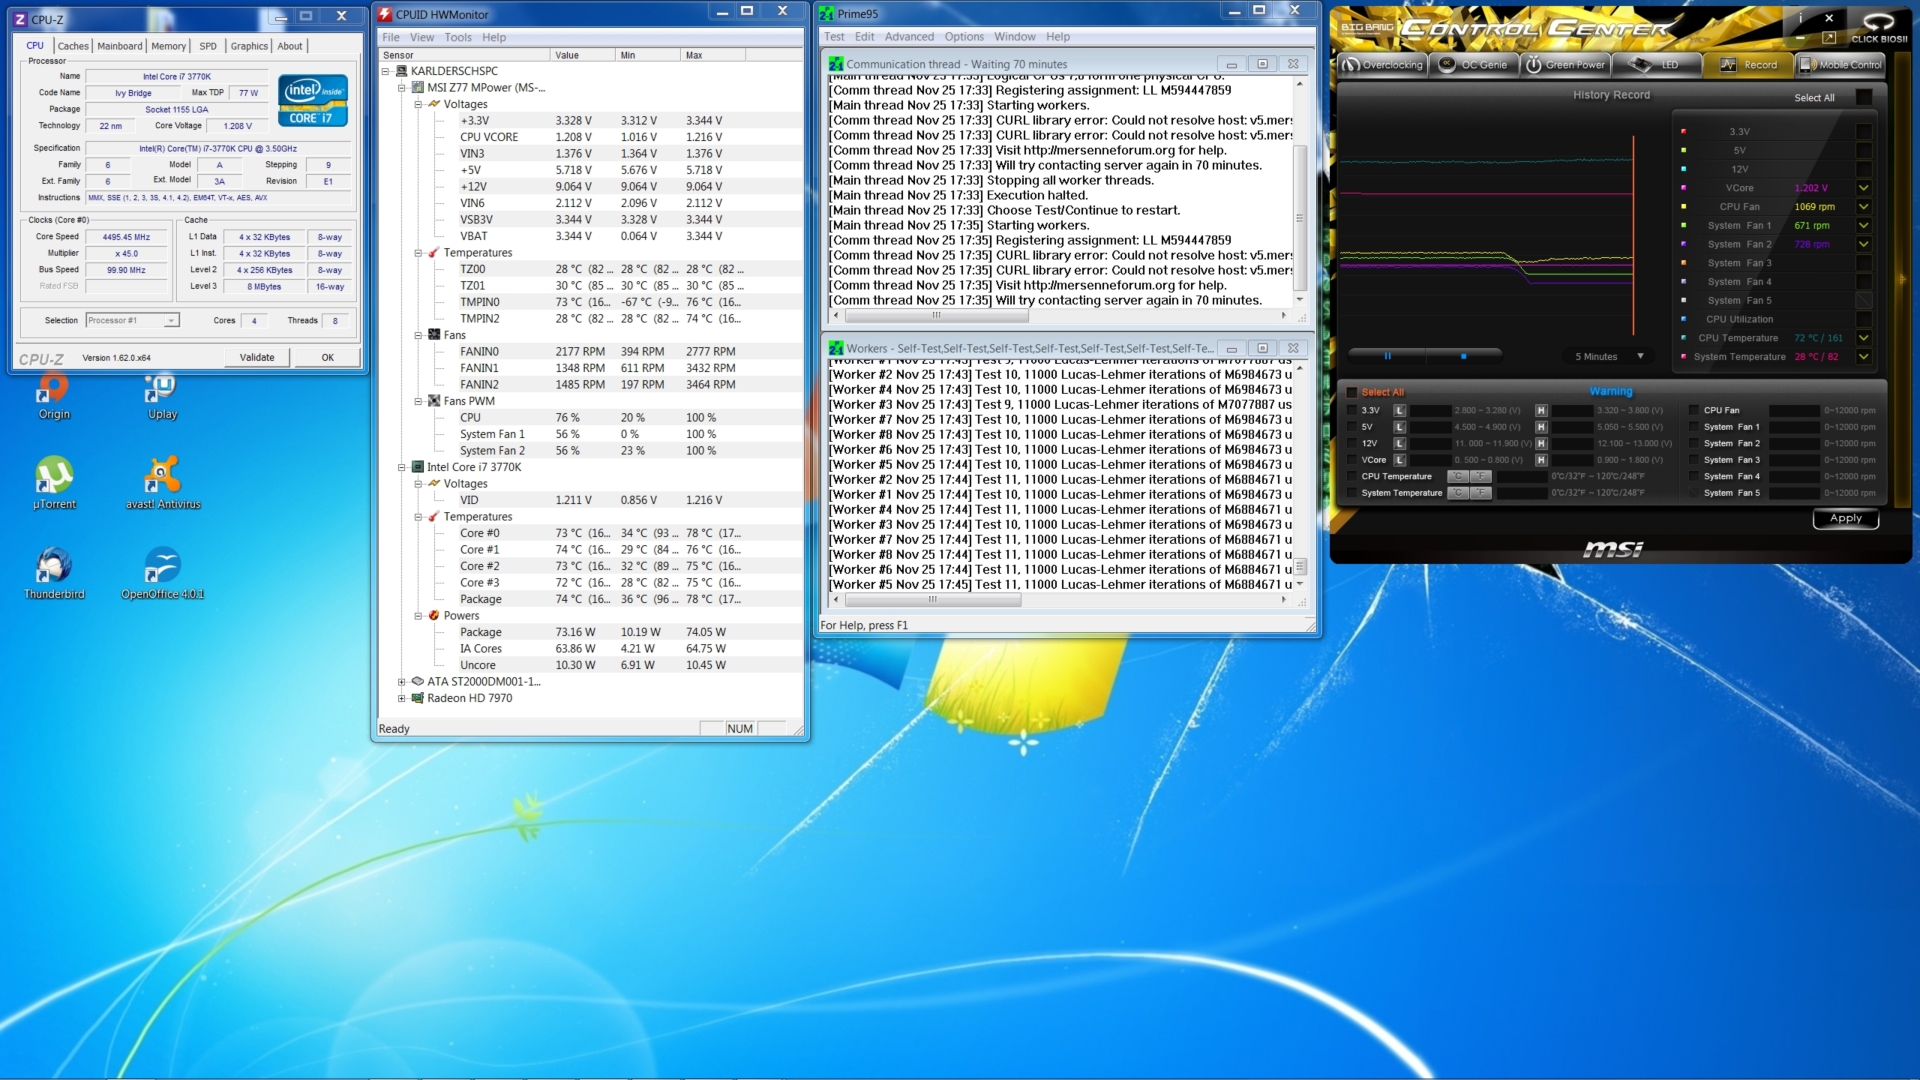Viewport: 1920px width, 1080px height.
Task: Check Select All in History Record
Action: [x=1864, y=97]
